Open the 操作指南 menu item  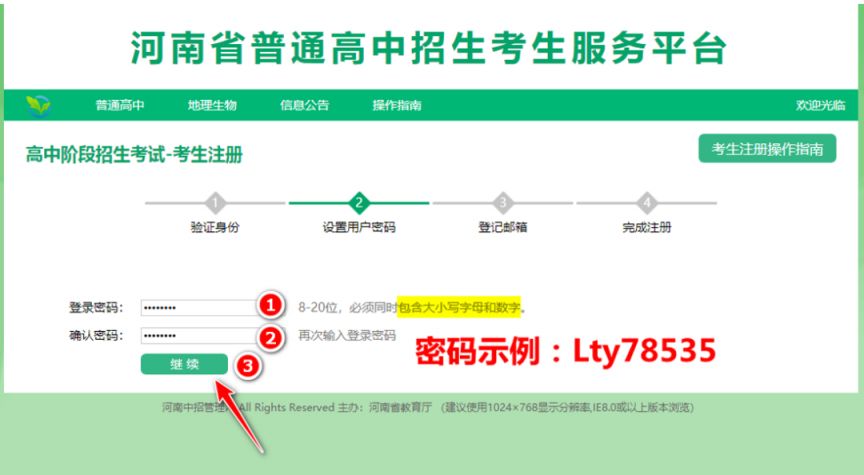click(x=397, y=105)
